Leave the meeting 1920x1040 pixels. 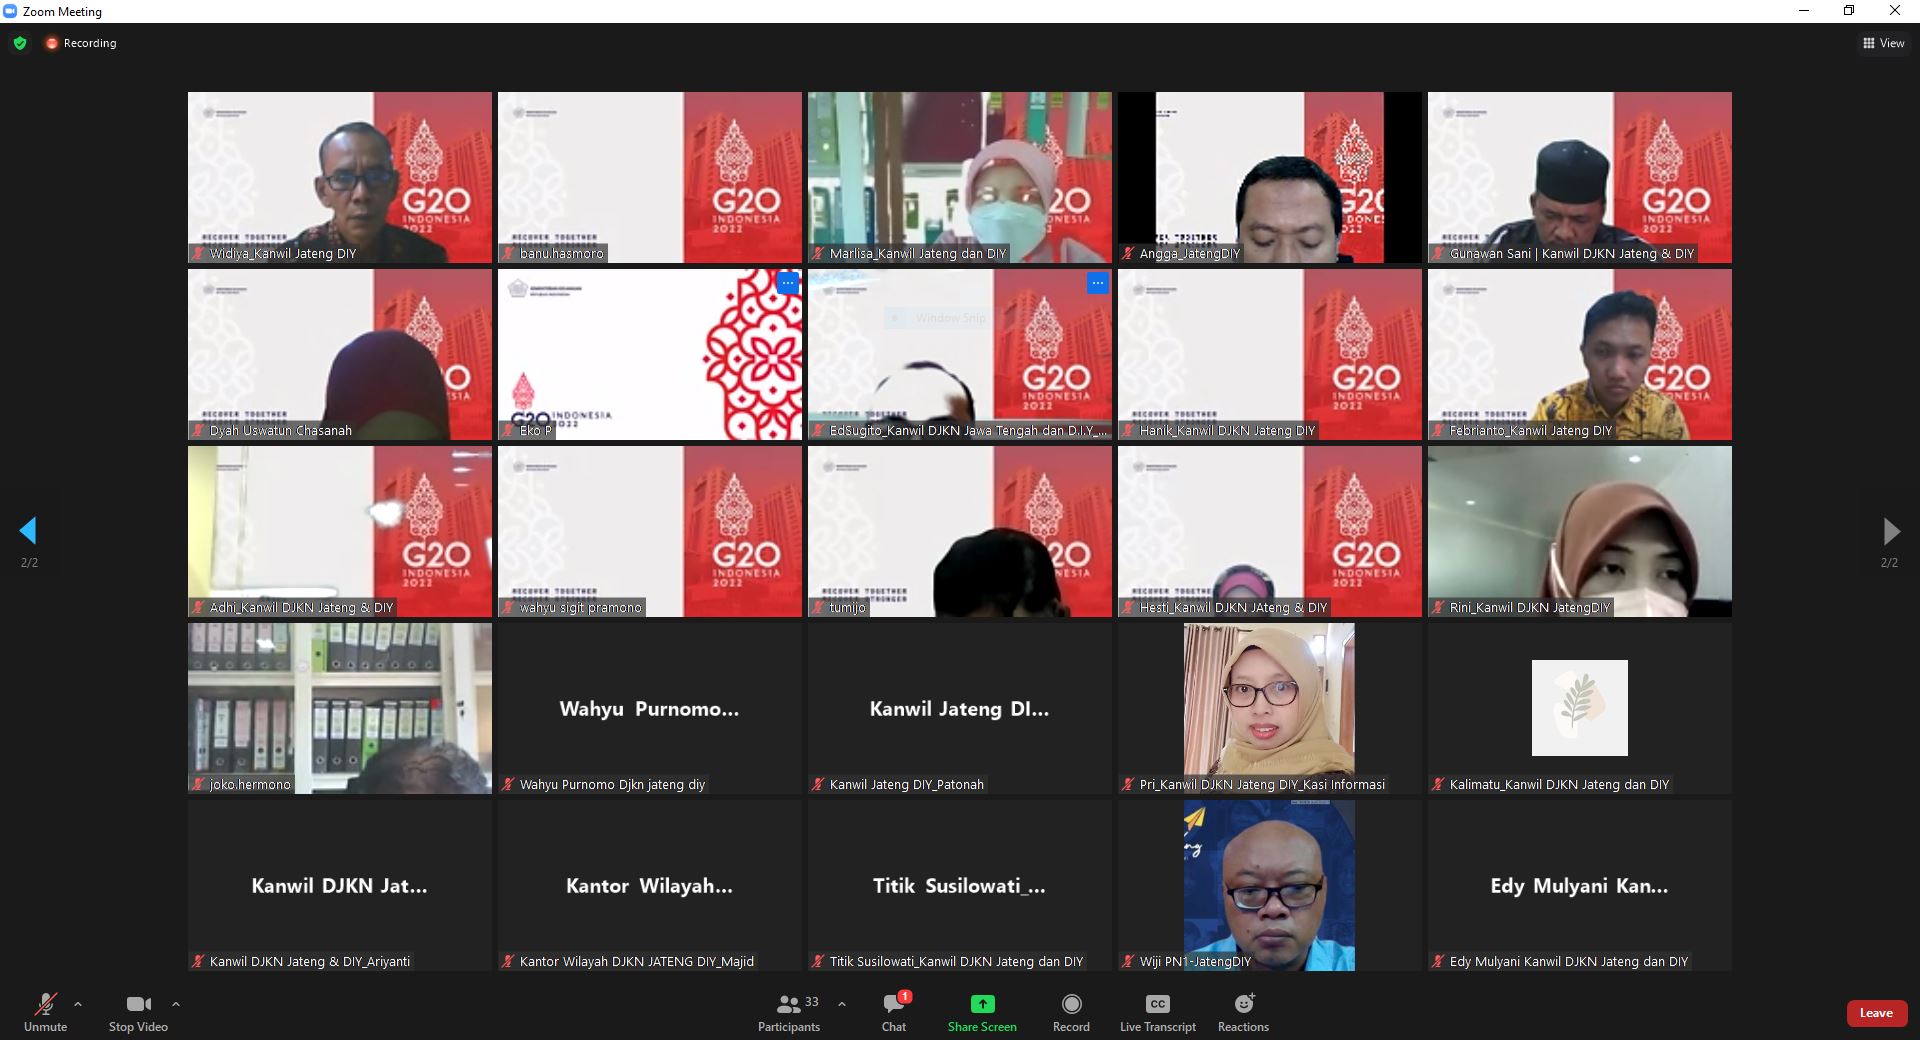[x=1875, y=1013]
